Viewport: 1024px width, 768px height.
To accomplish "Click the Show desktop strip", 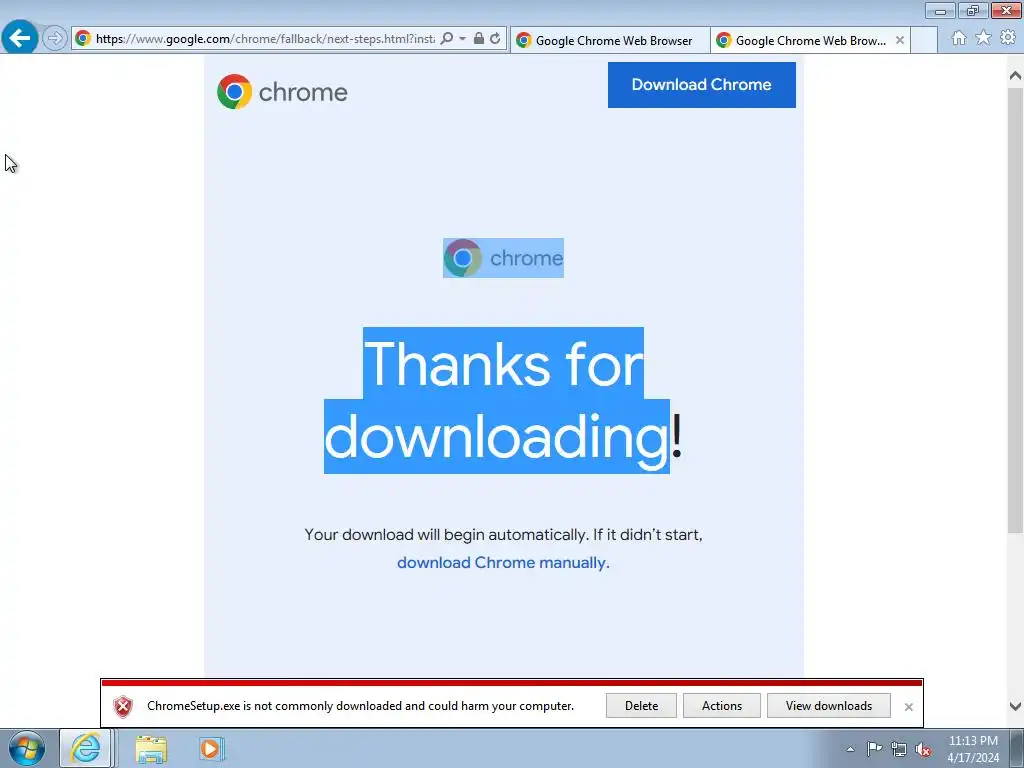I will pos(1017,748).
